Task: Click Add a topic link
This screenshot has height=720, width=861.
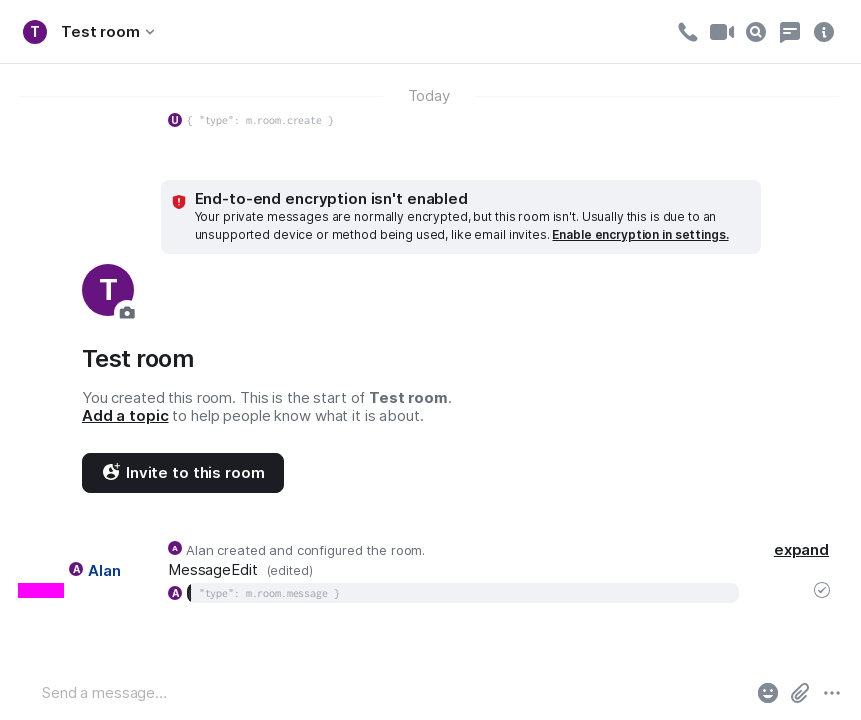Action: click(x=125, y=416)
